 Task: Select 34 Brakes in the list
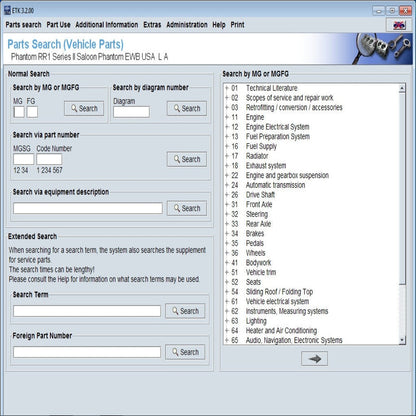pyautogui.click(x=248, y=233)
